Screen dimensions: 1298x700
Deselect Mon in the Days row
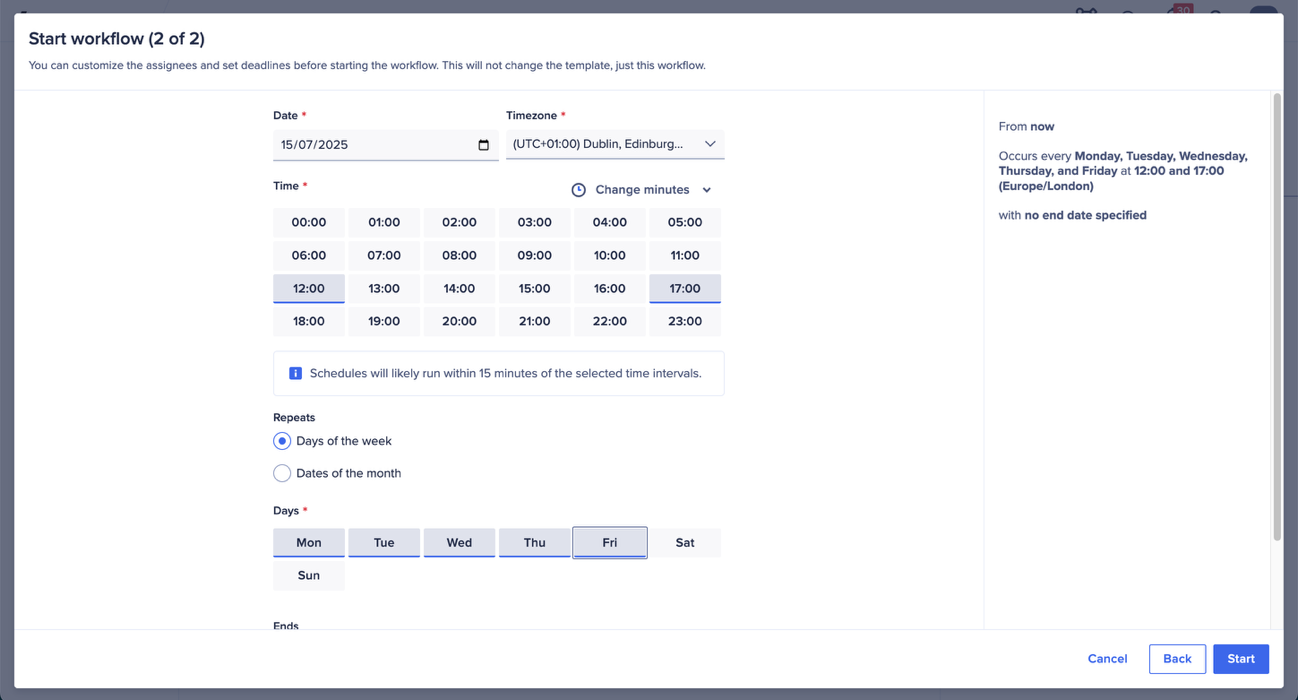click(309, 542)
